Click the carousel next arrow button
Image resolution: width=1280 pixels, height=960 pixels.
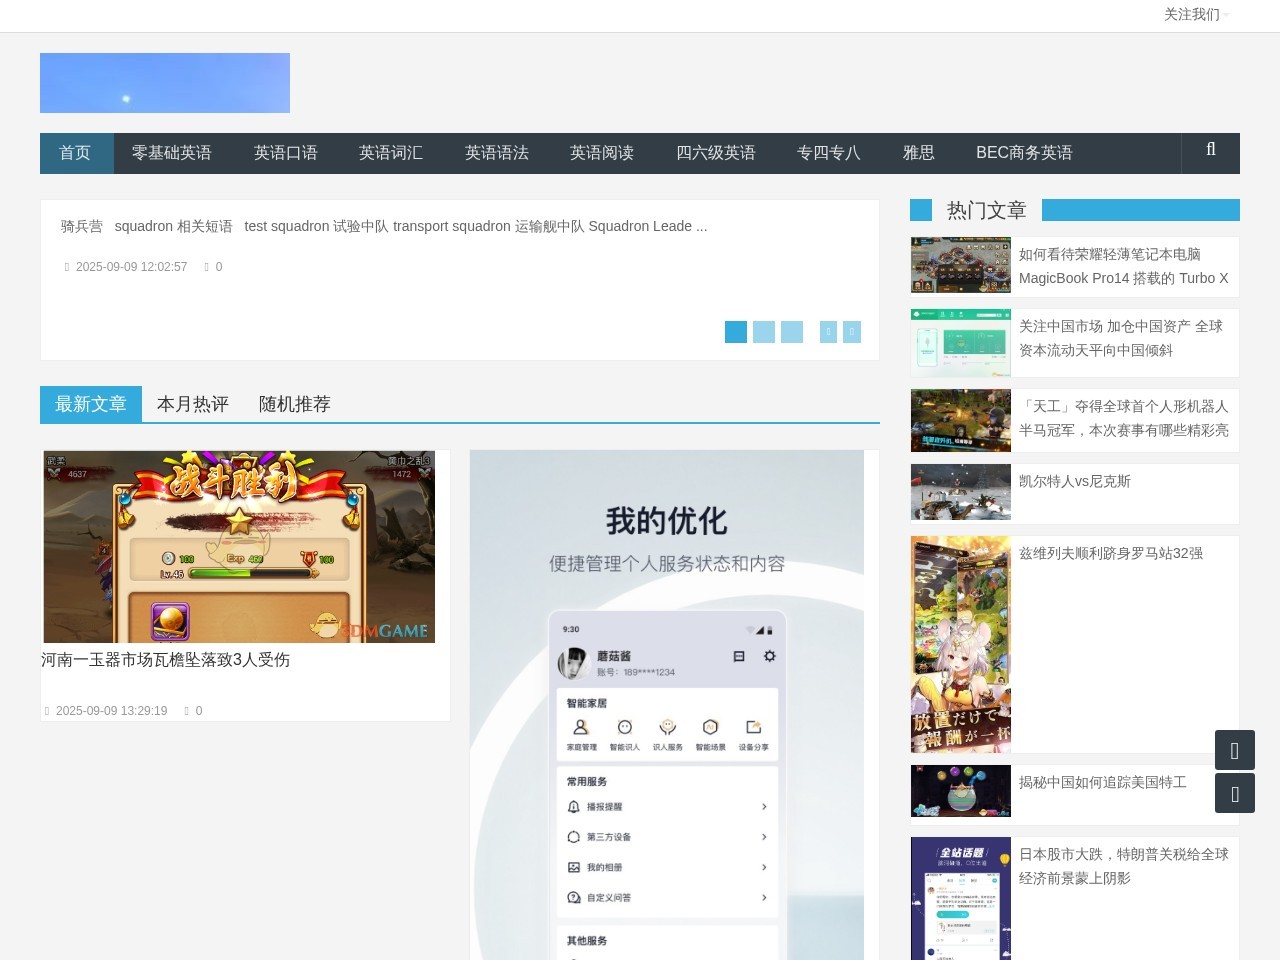852,332
